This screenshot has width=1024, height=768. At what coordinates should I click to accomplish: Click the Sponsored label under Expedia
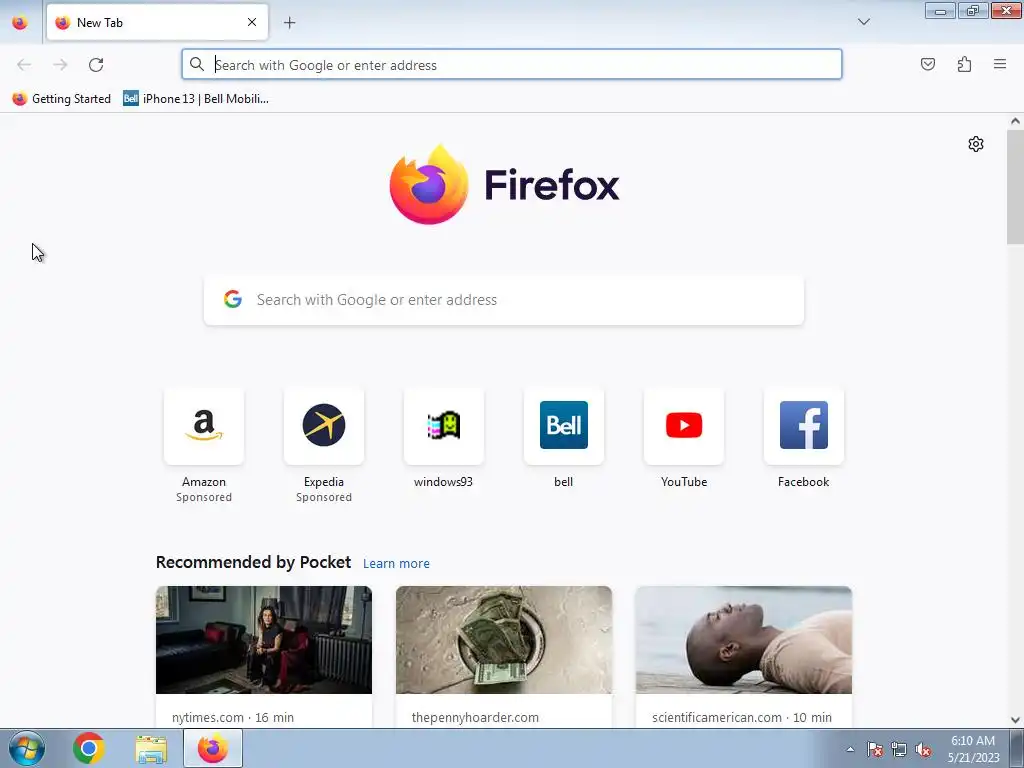(323, 497)
